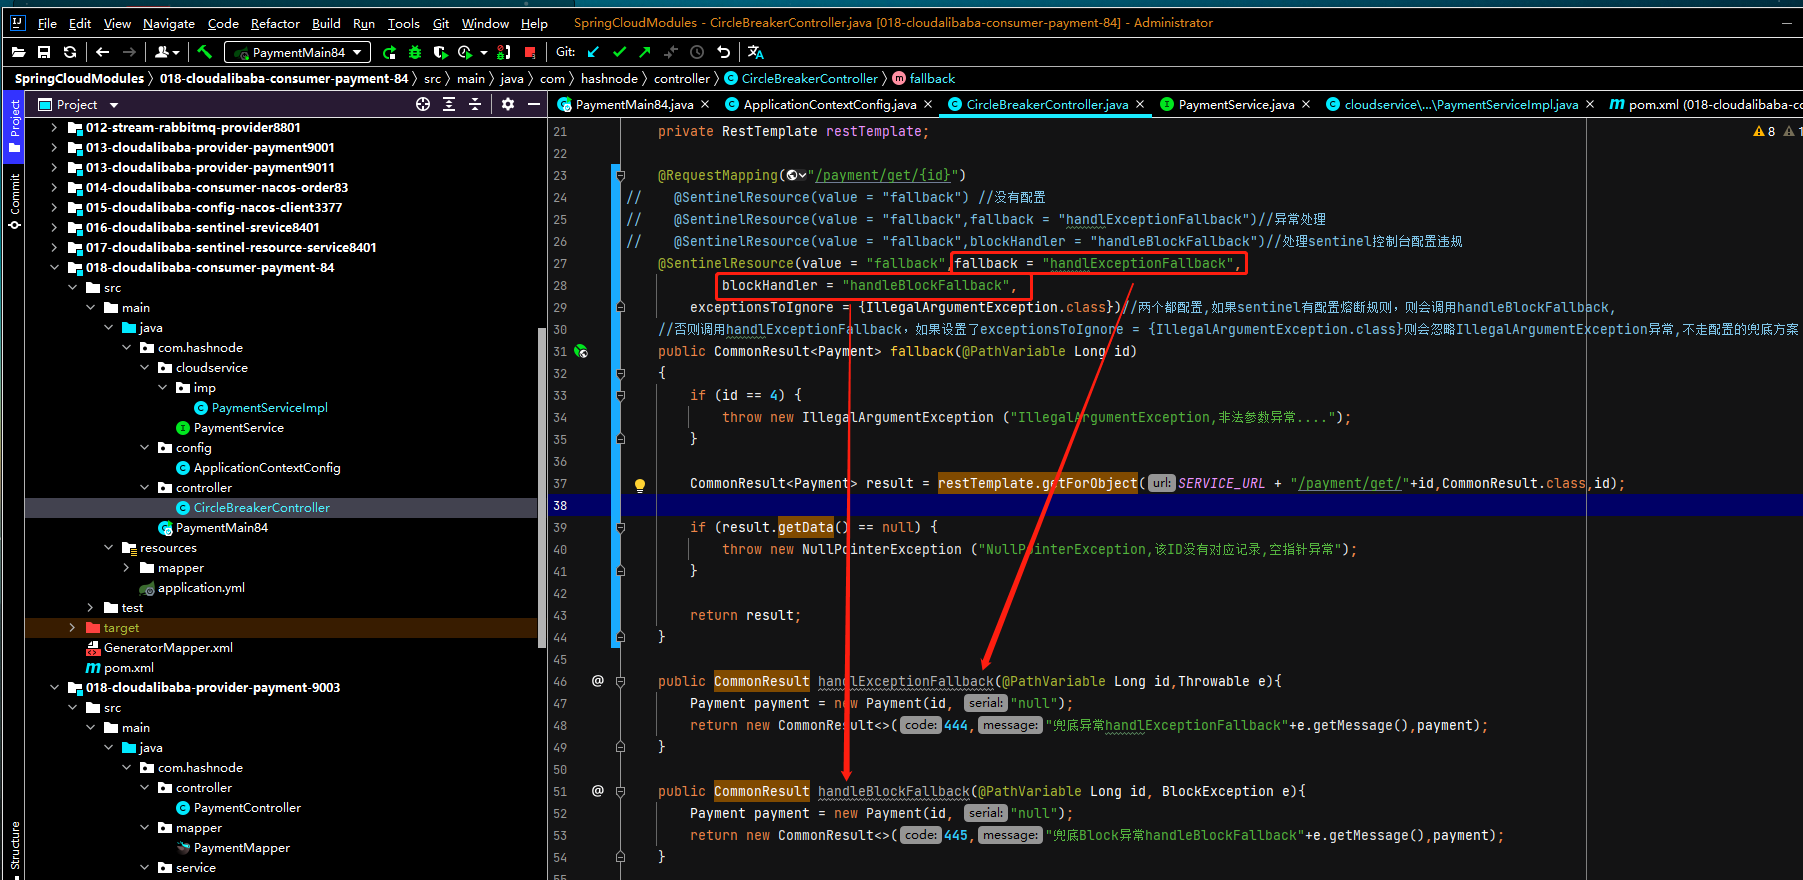Open the File menu
The image size is (1803, 880).
pos(47,23)
